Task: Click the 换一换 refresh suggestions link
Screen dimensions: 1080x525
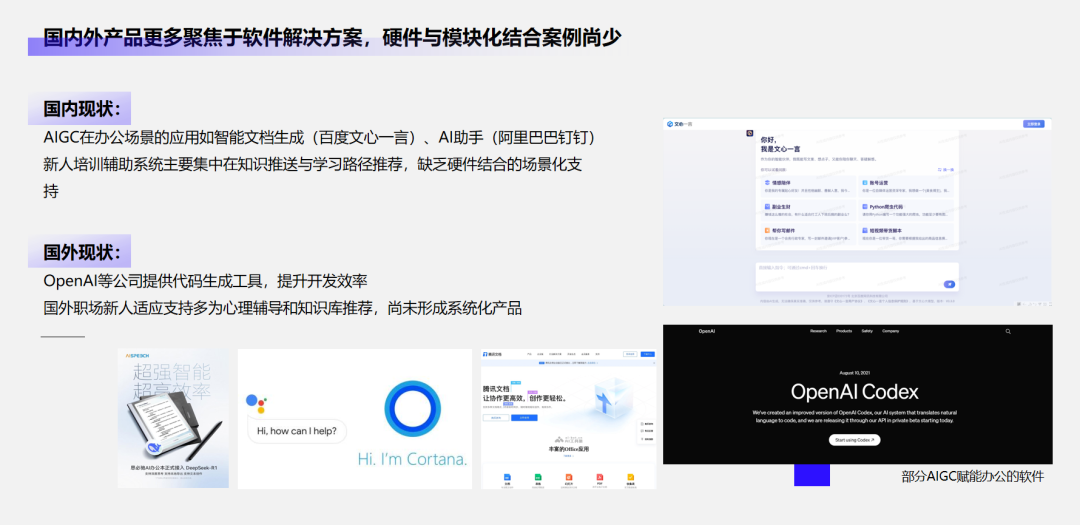Action: point(946,169)
